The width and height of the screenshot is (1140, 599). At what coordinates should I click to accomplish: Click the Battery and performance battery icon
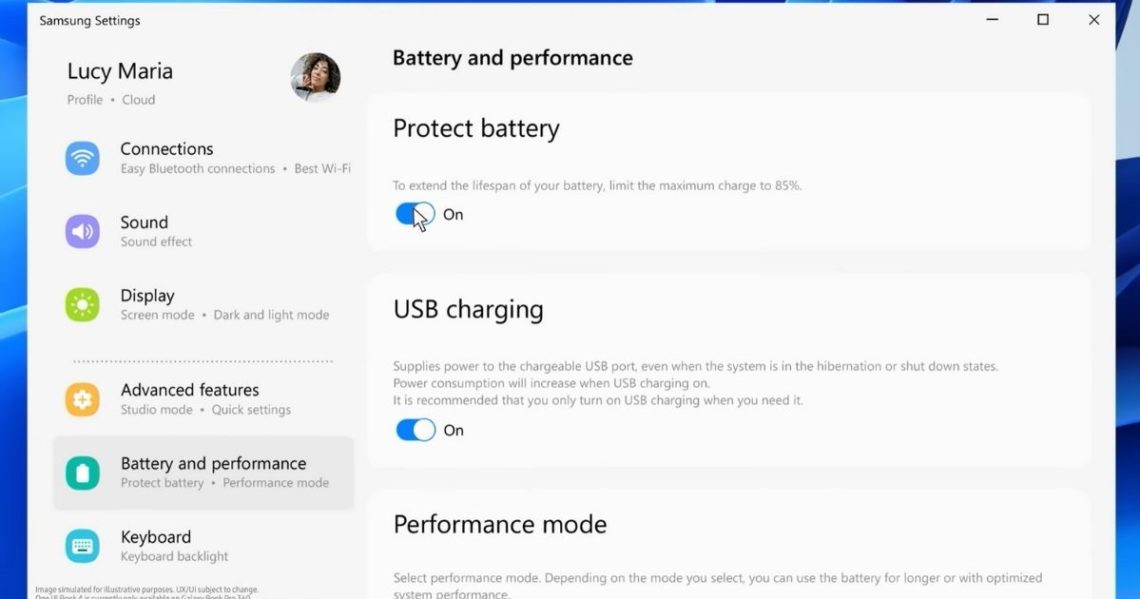[x=82, y=471]
